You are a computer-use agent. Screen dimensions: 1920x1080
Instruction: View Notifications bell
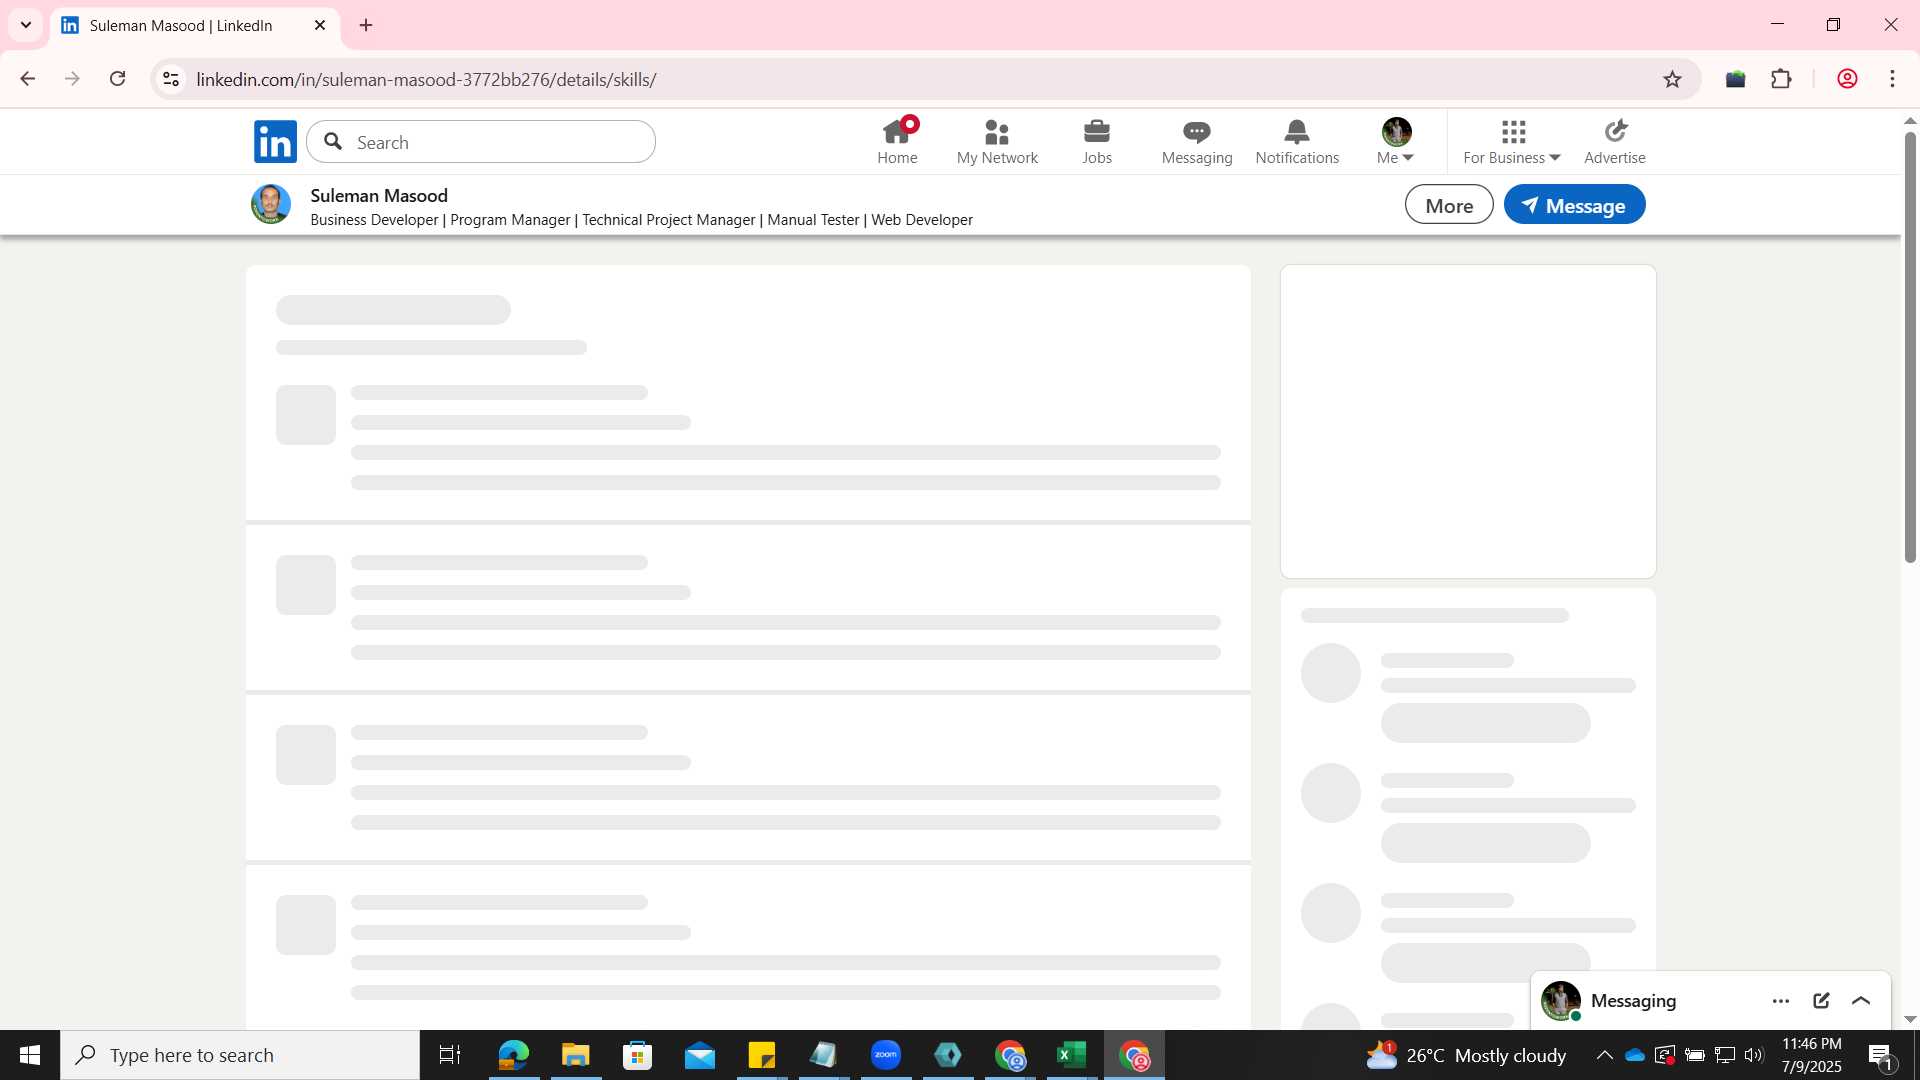tap(1297, 142)
